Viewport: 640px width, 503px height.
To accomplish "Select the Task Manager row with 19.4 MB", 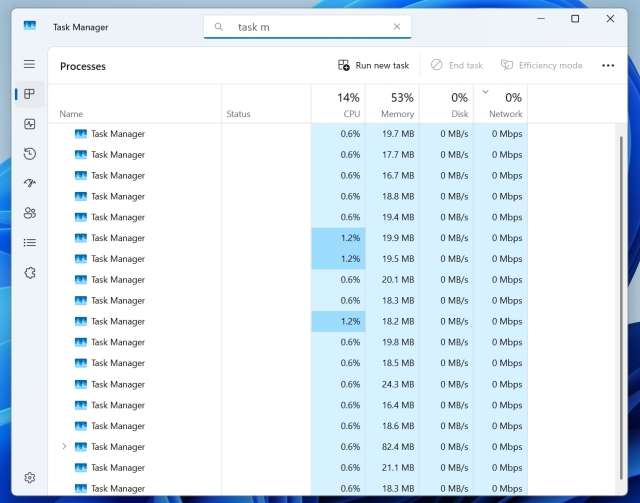I will 288,217.
